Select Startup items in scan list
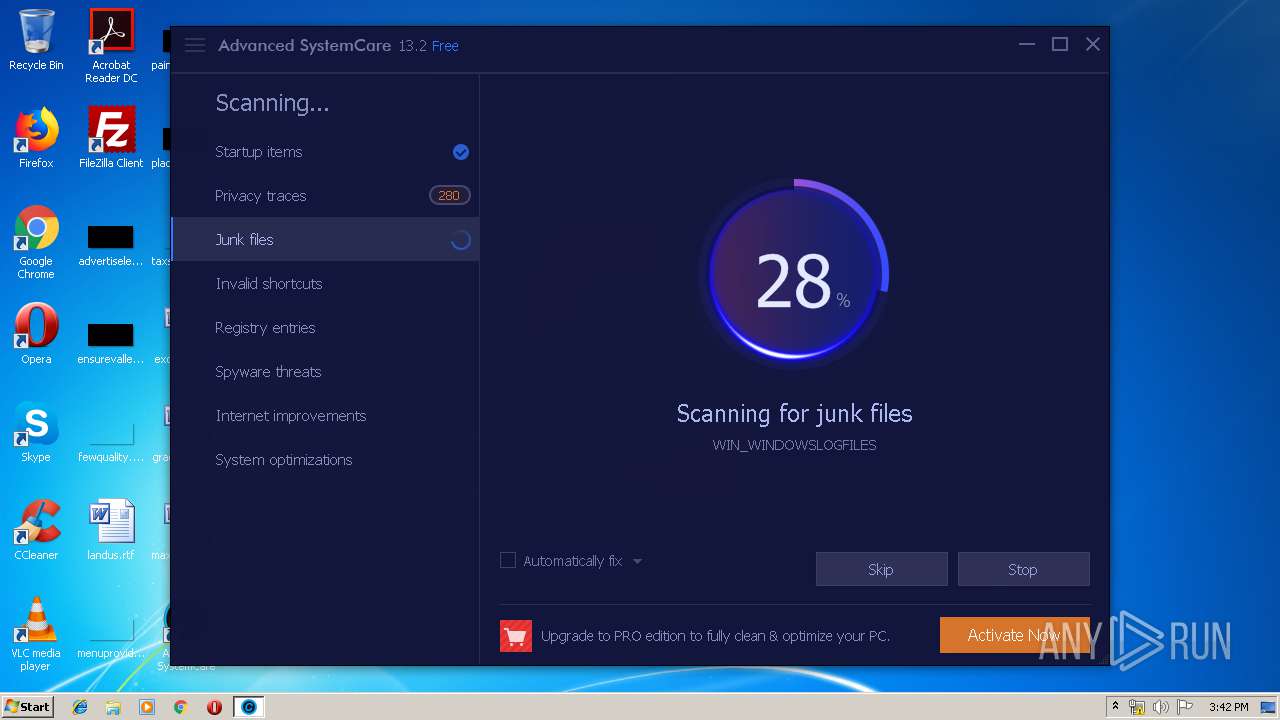1280x720 pixels. [x=325, y=152]
